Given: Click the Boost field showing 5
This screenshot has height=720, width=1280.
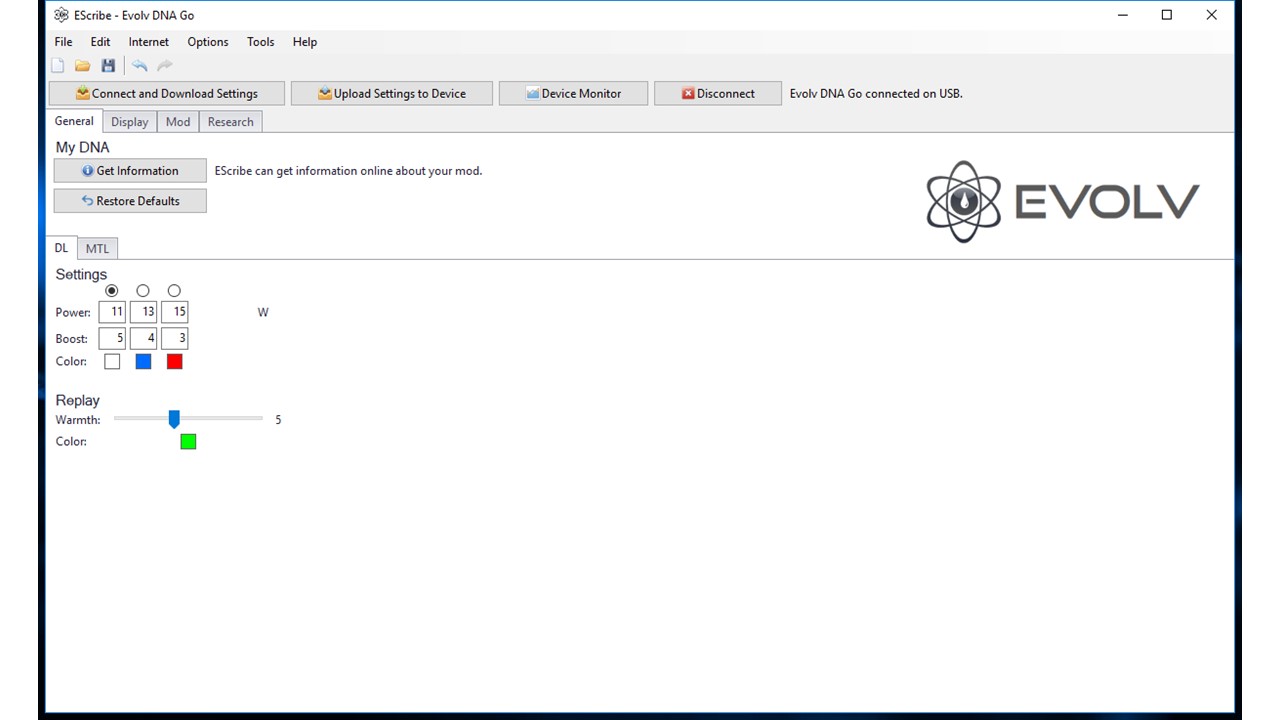Looking at the screenshot, I should (112, 338).
